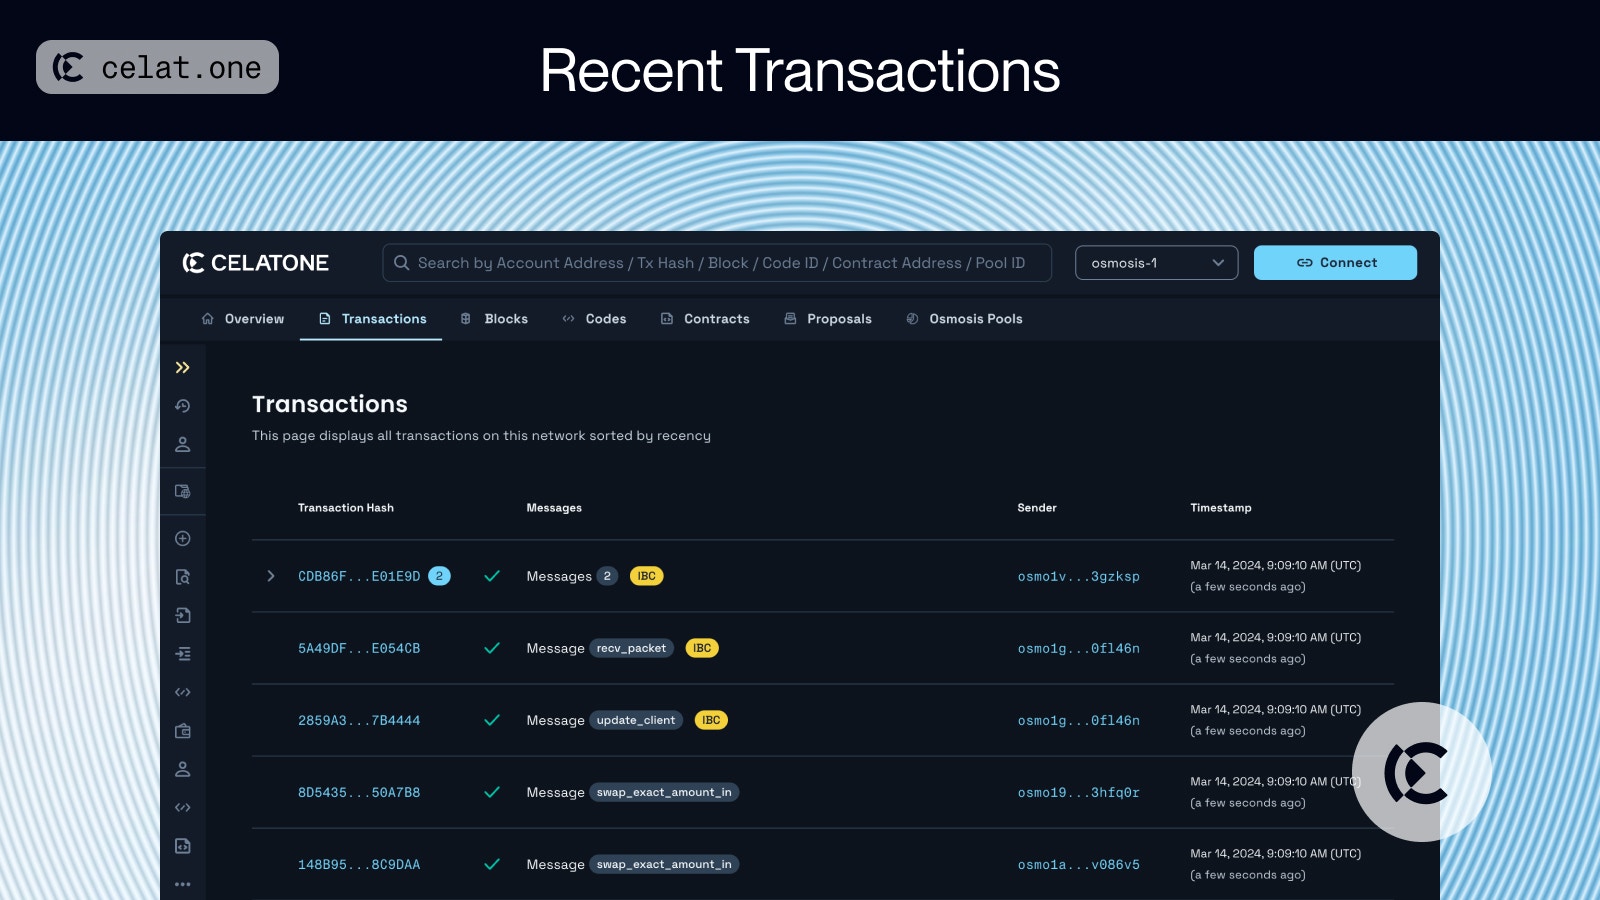Click the circled plus icon in sidebar

182,539
